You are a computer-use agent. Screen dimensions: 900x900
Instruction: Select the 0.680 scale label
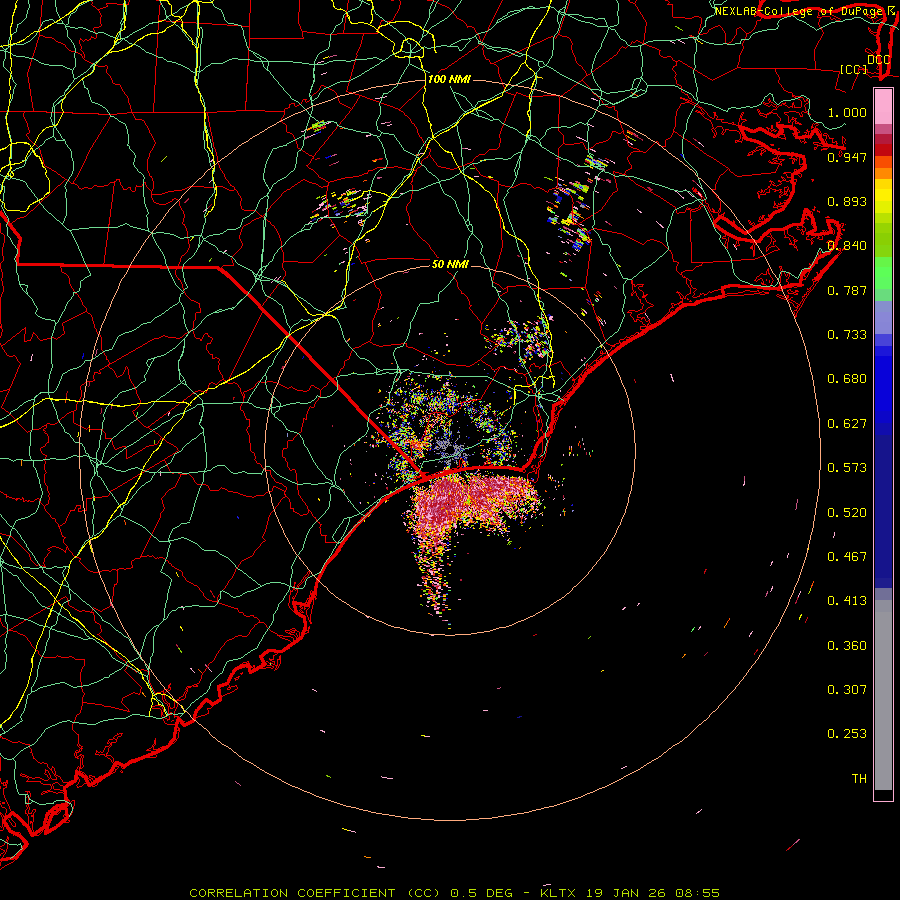(x=847, y=379)
